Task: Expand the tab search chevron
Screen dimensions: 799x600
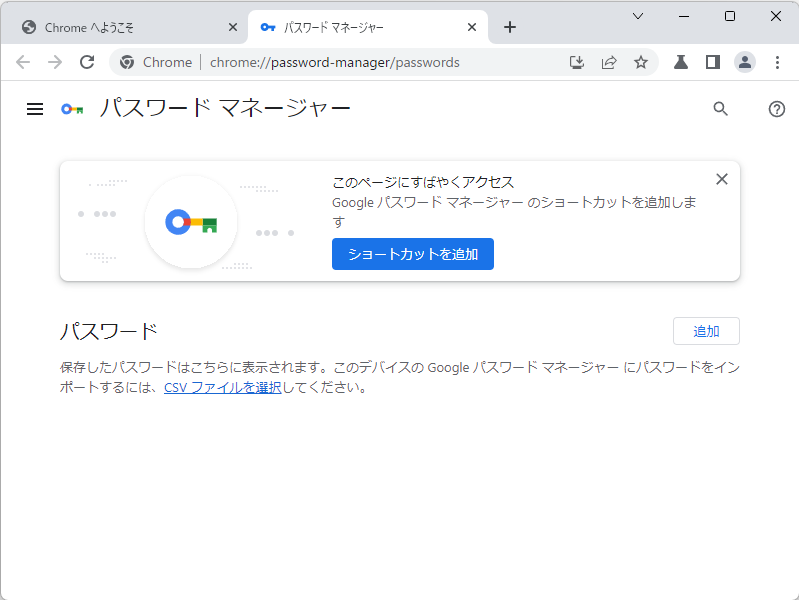Action: (637, 16)
